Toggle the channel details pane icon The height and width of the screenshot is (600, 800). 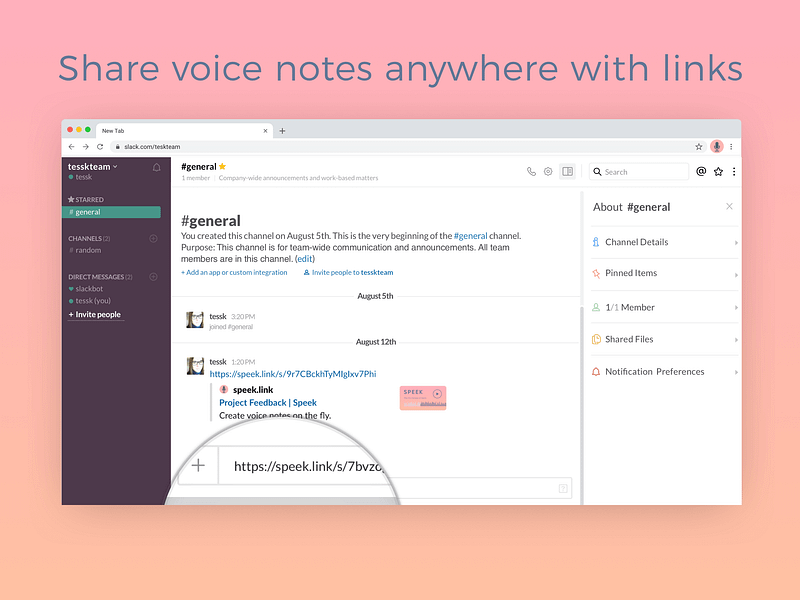click(567, 172)
